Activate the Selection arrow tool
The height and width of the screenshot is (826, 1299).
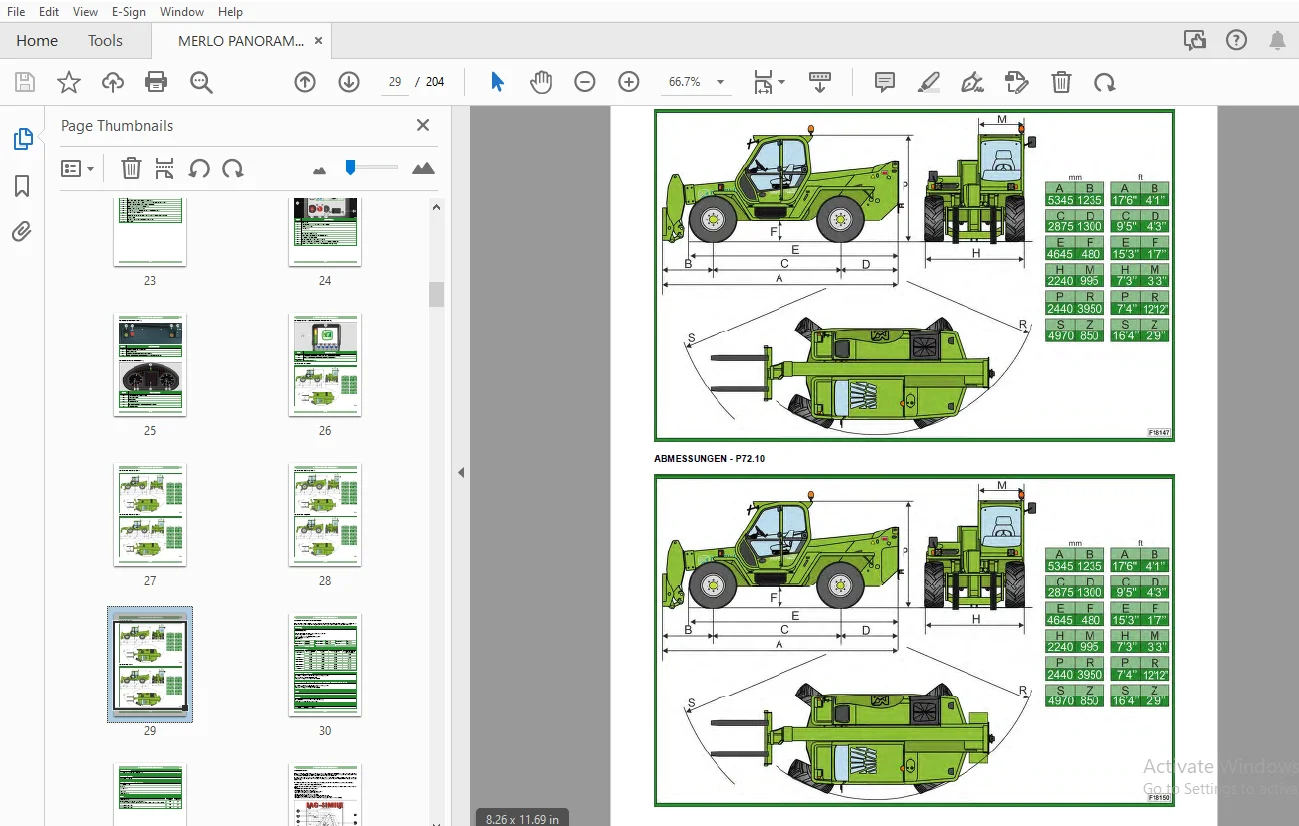coord(497,82)
